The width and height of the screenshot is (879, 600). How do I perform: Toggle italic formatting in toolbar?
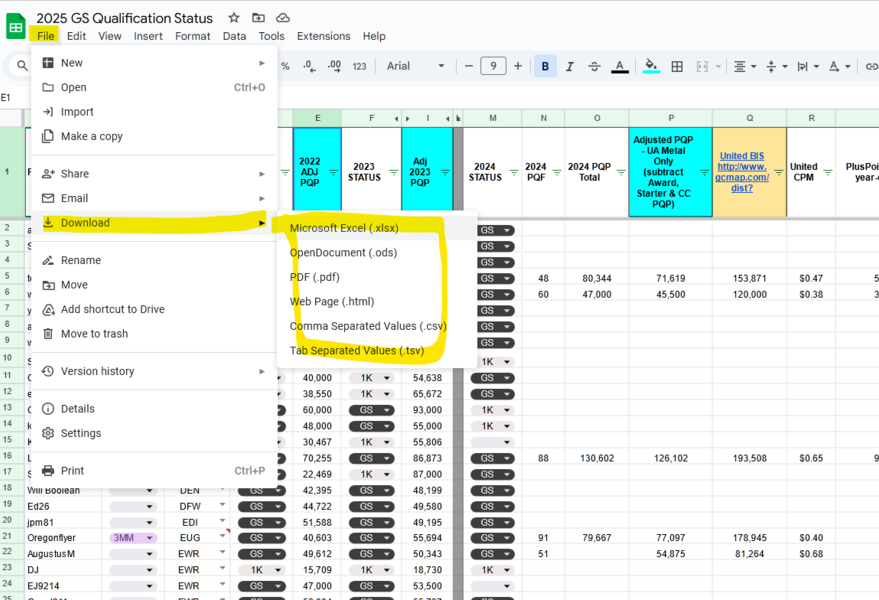(570, 66)
